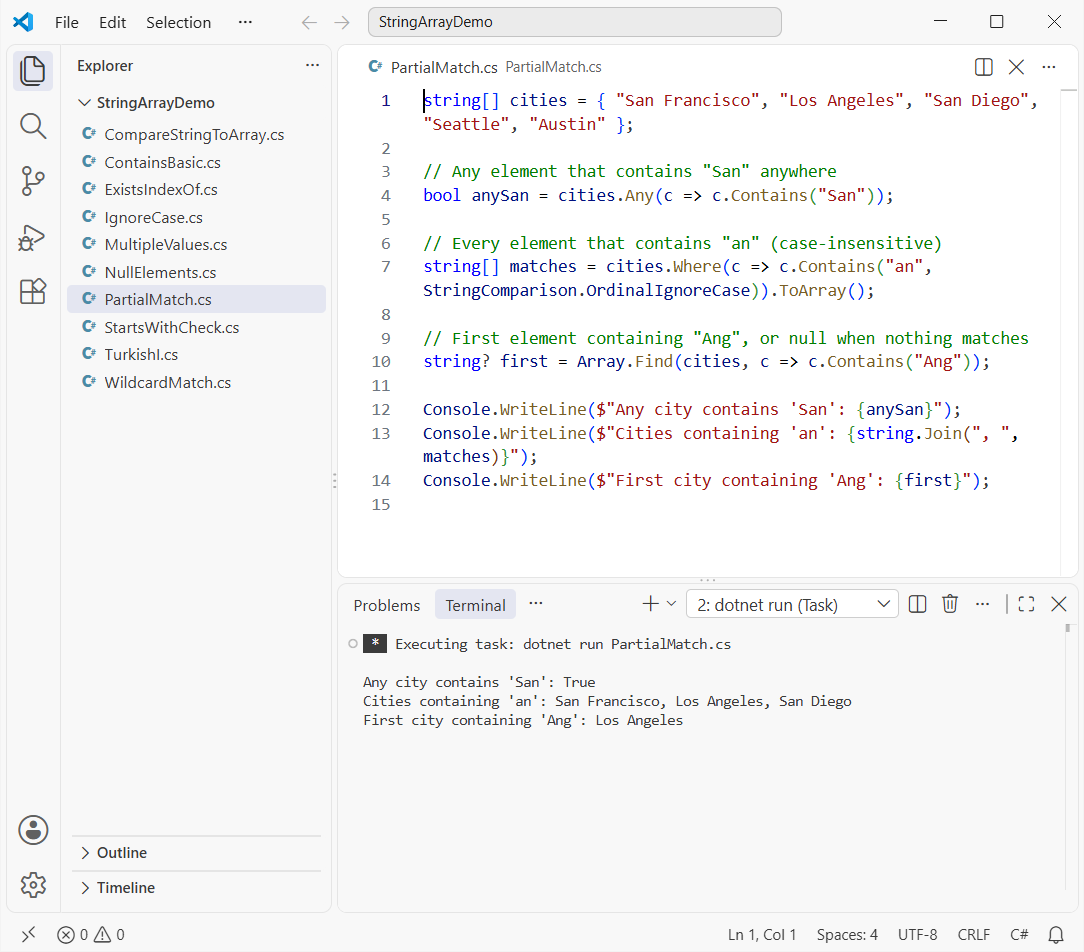Switch to the Terminal tab
This screenshot has width=1084, height=952.
[475, 605]
